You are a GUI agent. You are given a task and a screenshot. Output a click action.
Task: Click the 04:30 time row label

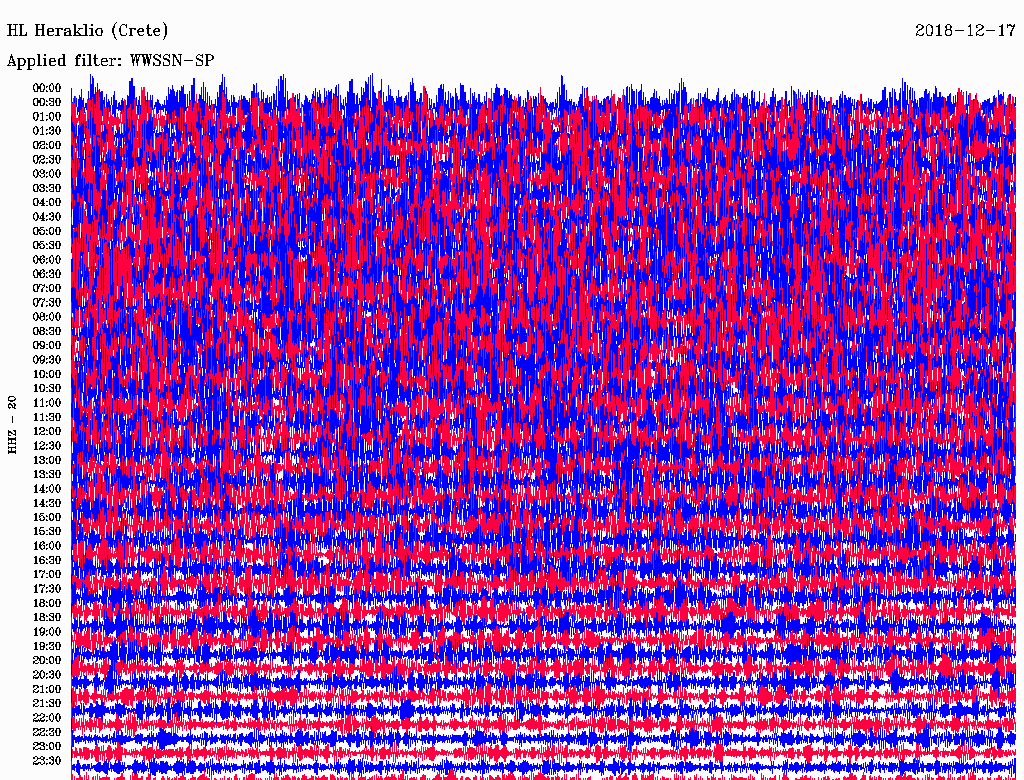tap(47, 217)
